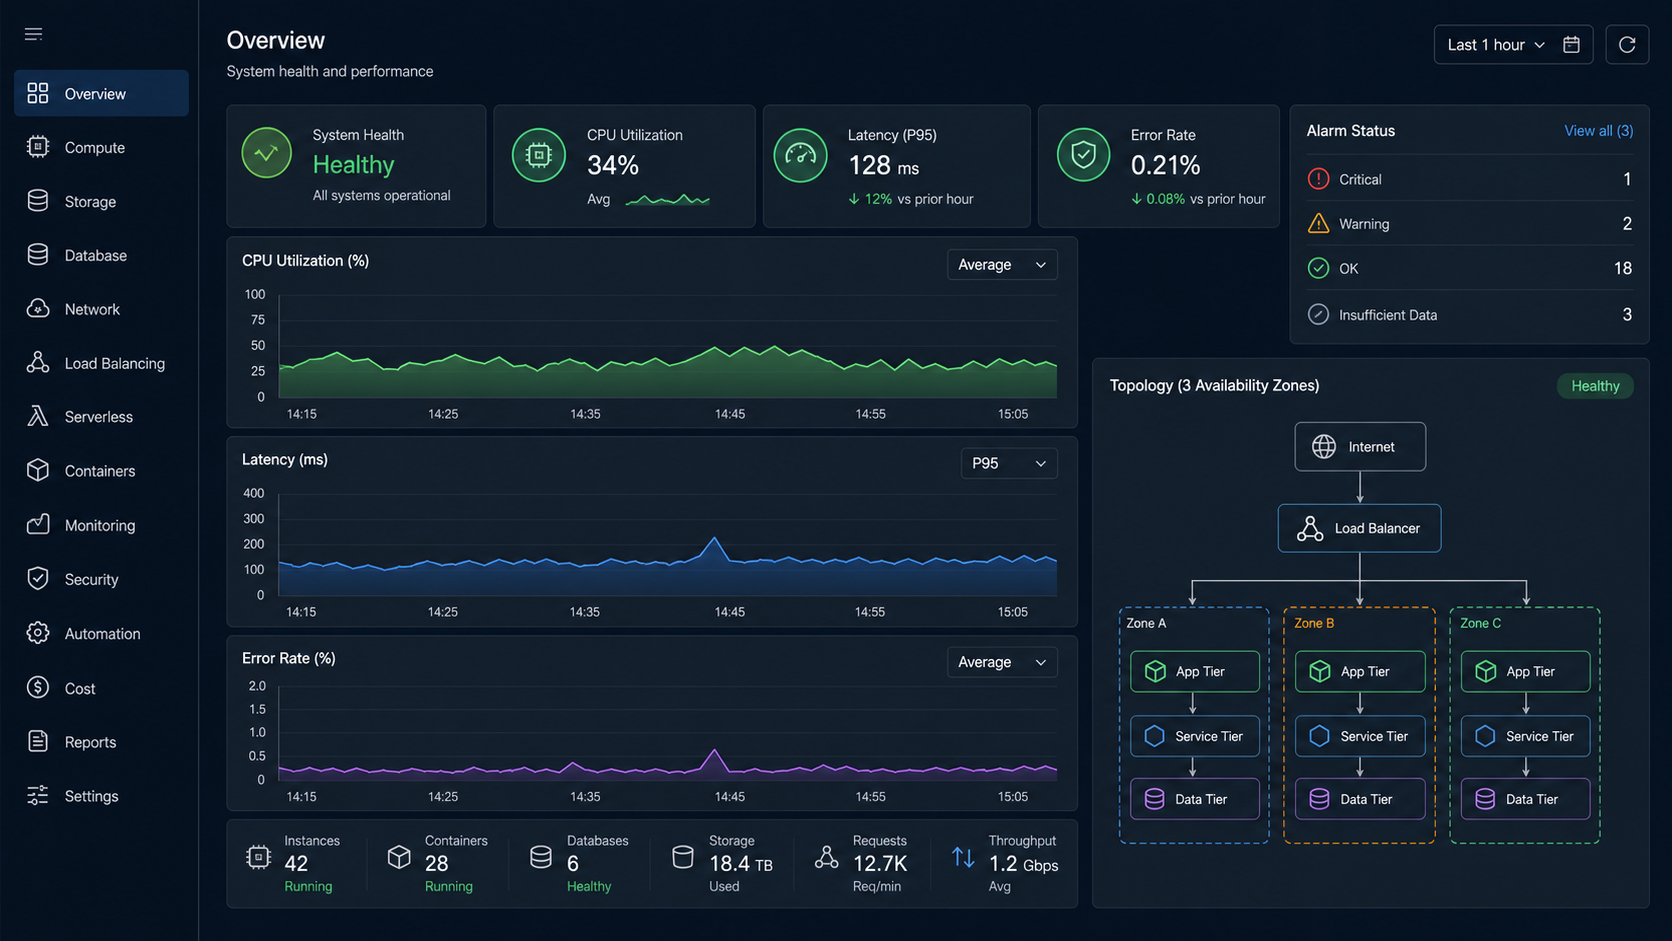Image resolution: width=1672 pixels, height=941 pixels.
Task: Click the Compute chip icon in sidebar
Action: pos(38,147)
